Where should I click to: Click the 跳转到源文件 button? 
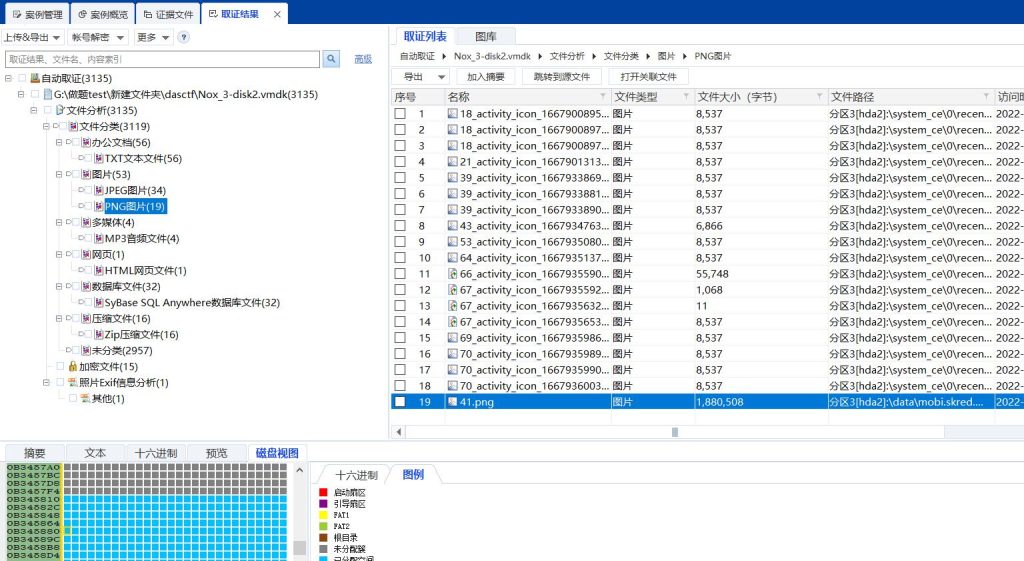click(x=561, y=77)
